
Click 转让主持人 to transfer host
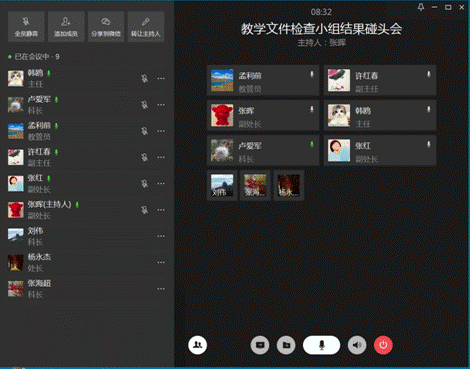coord(146,26)
